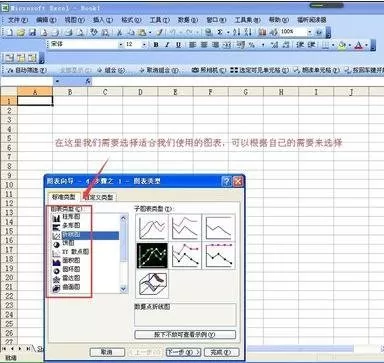Open the 格式 menu
Viewport: 384px width, 363px height.
coord(131,20)
